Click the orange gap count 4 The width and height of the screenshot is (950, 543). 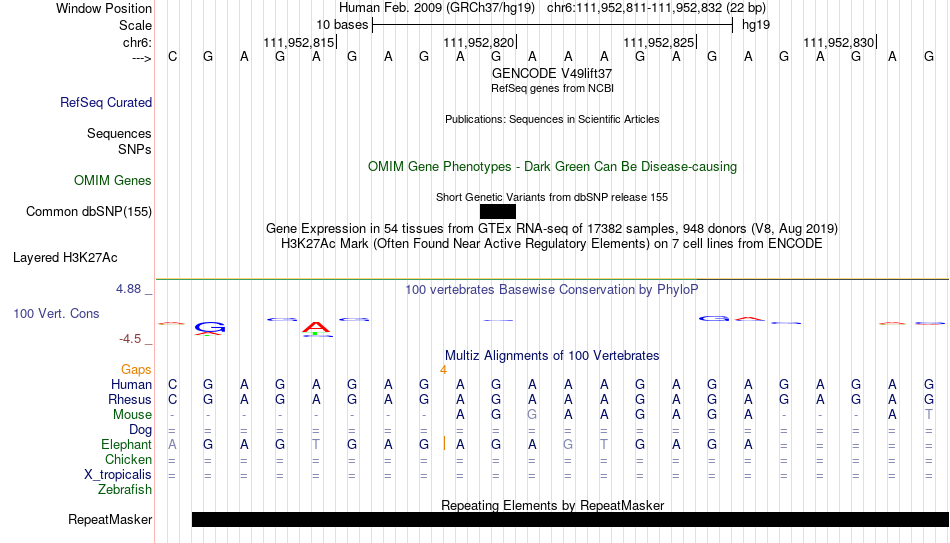(443, 370)
